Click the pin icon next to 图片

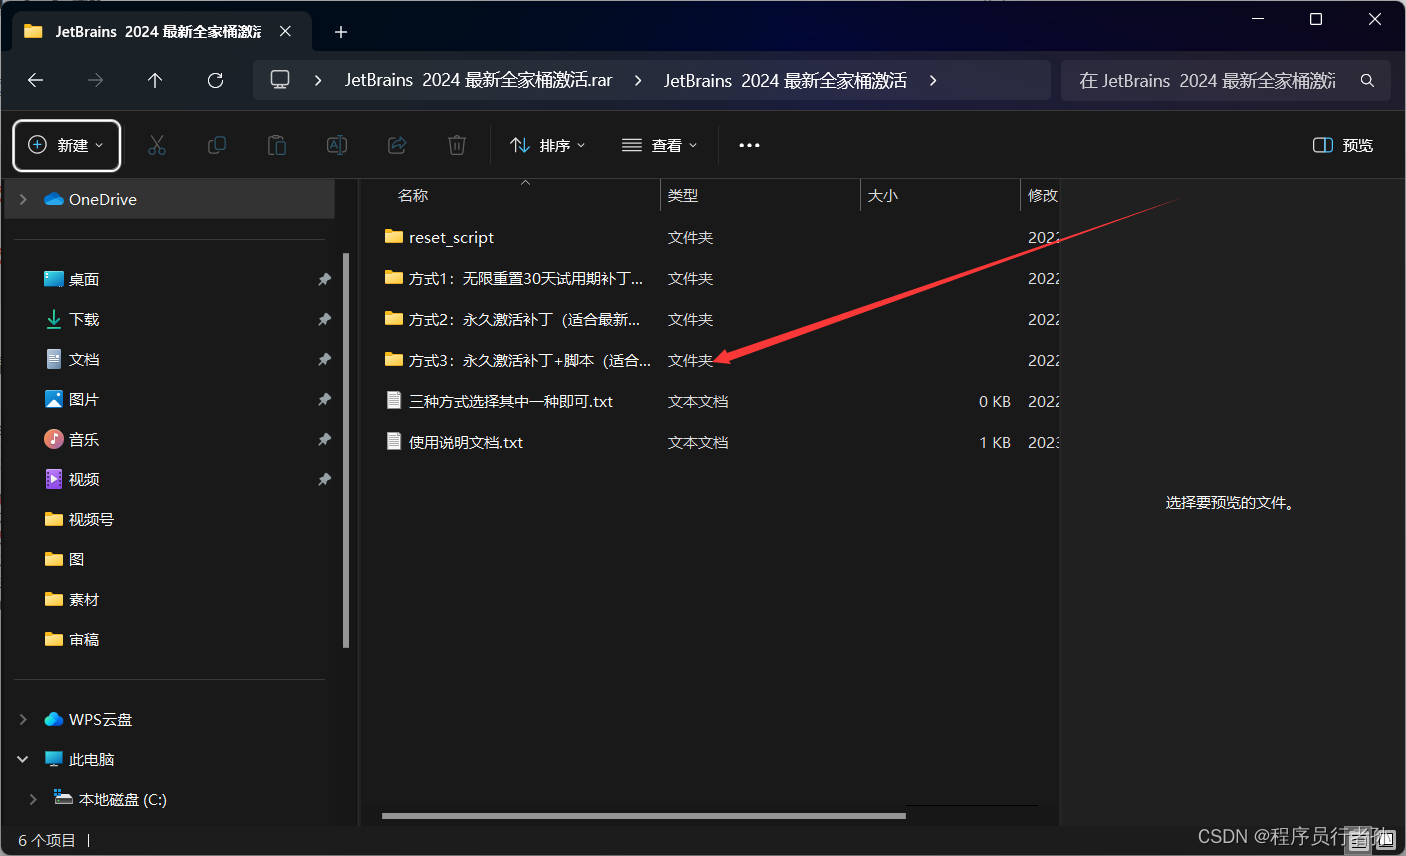pos(324,399)
